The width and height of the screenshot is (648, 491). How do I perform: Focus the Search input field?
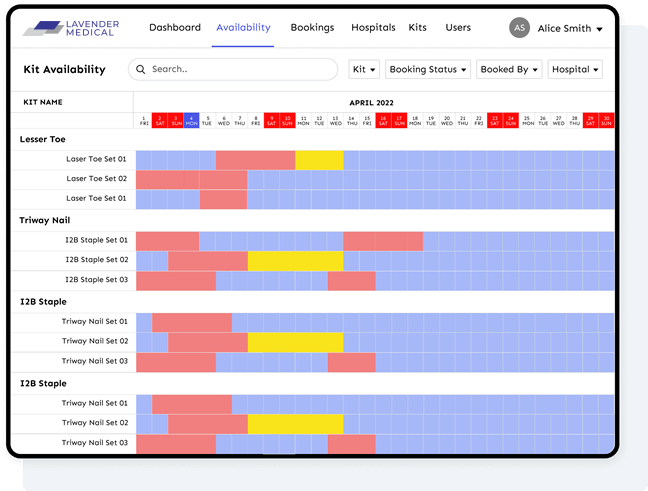click(240, 70)
